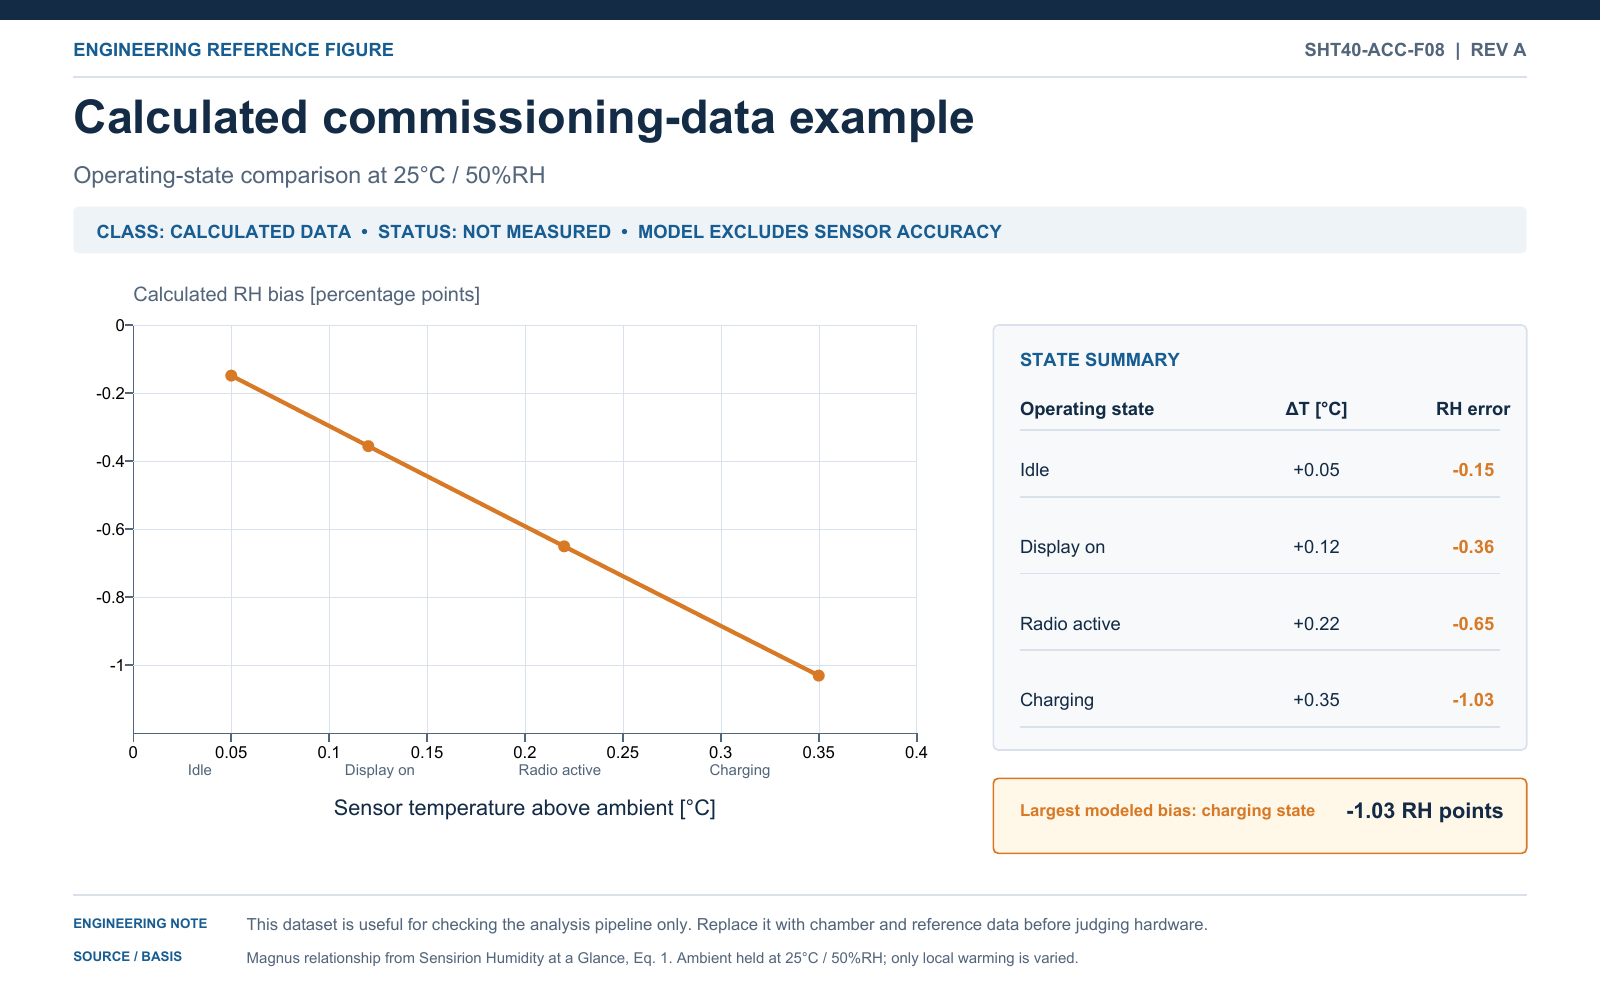
Task: Select the 'Display on' table row label
Action: click(1062, 547)
